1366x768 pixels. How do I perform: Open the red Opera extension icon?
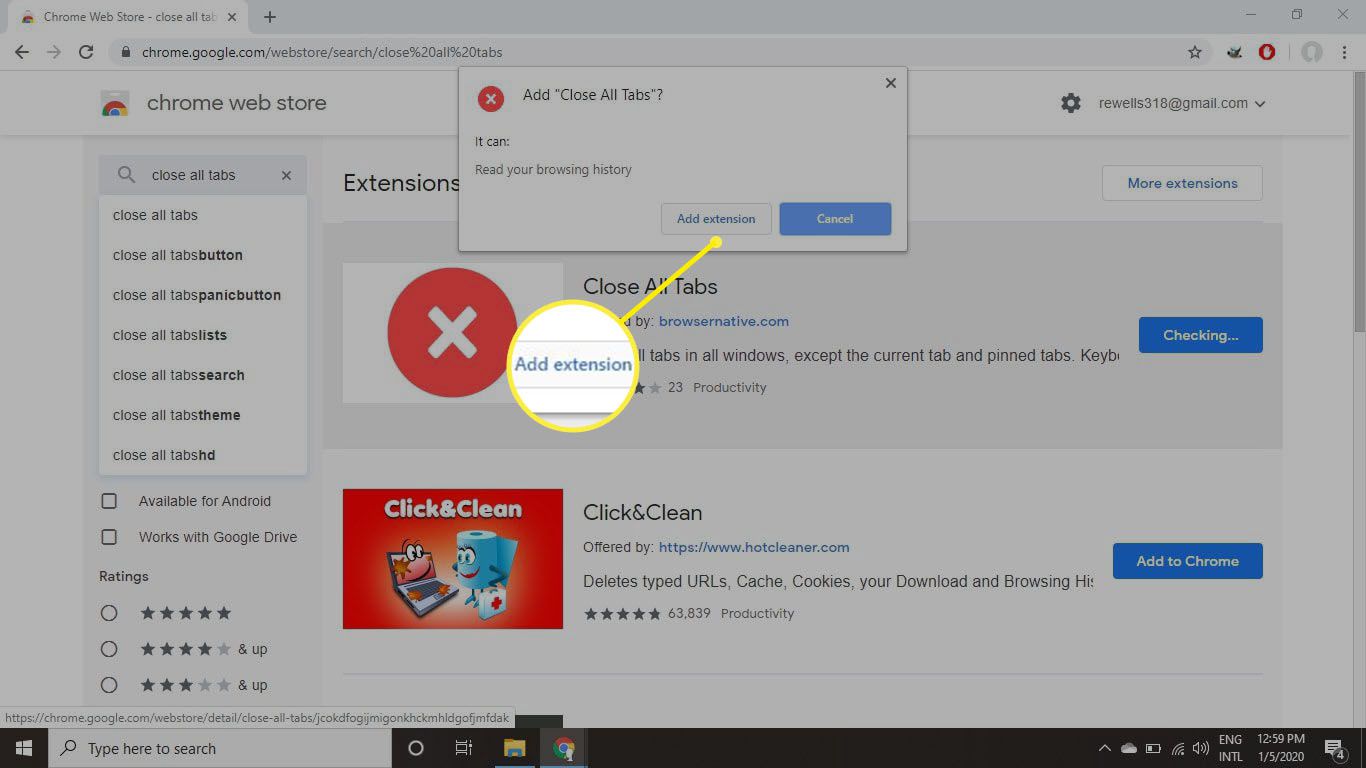click(1267, 52)
